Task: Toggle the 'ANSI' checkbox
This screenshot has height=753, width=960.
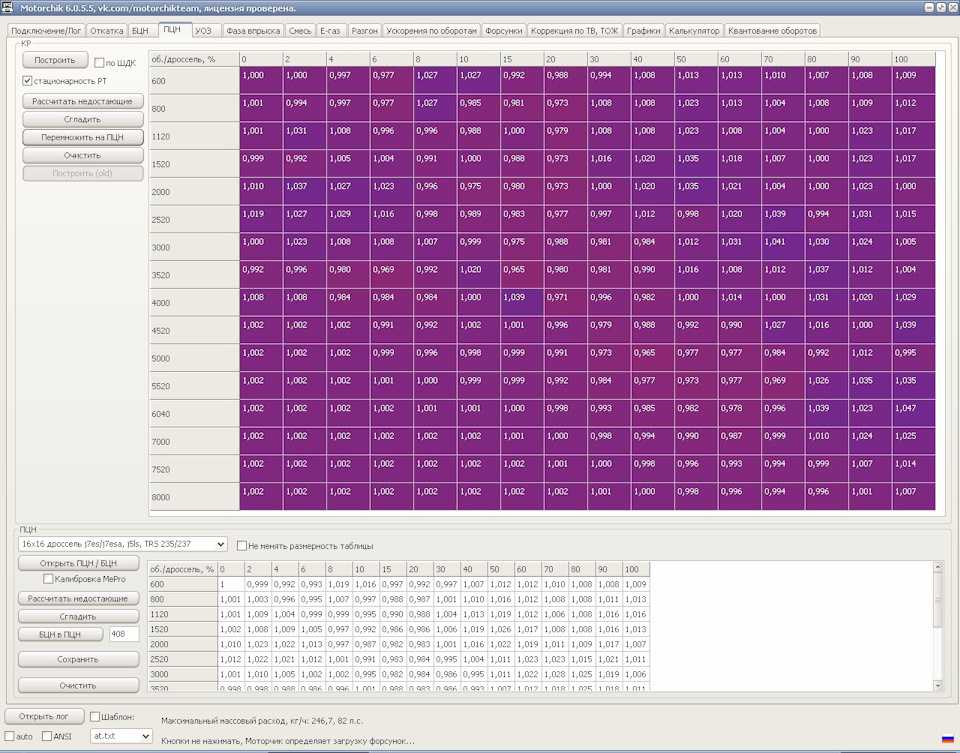Action: (47, 736)
